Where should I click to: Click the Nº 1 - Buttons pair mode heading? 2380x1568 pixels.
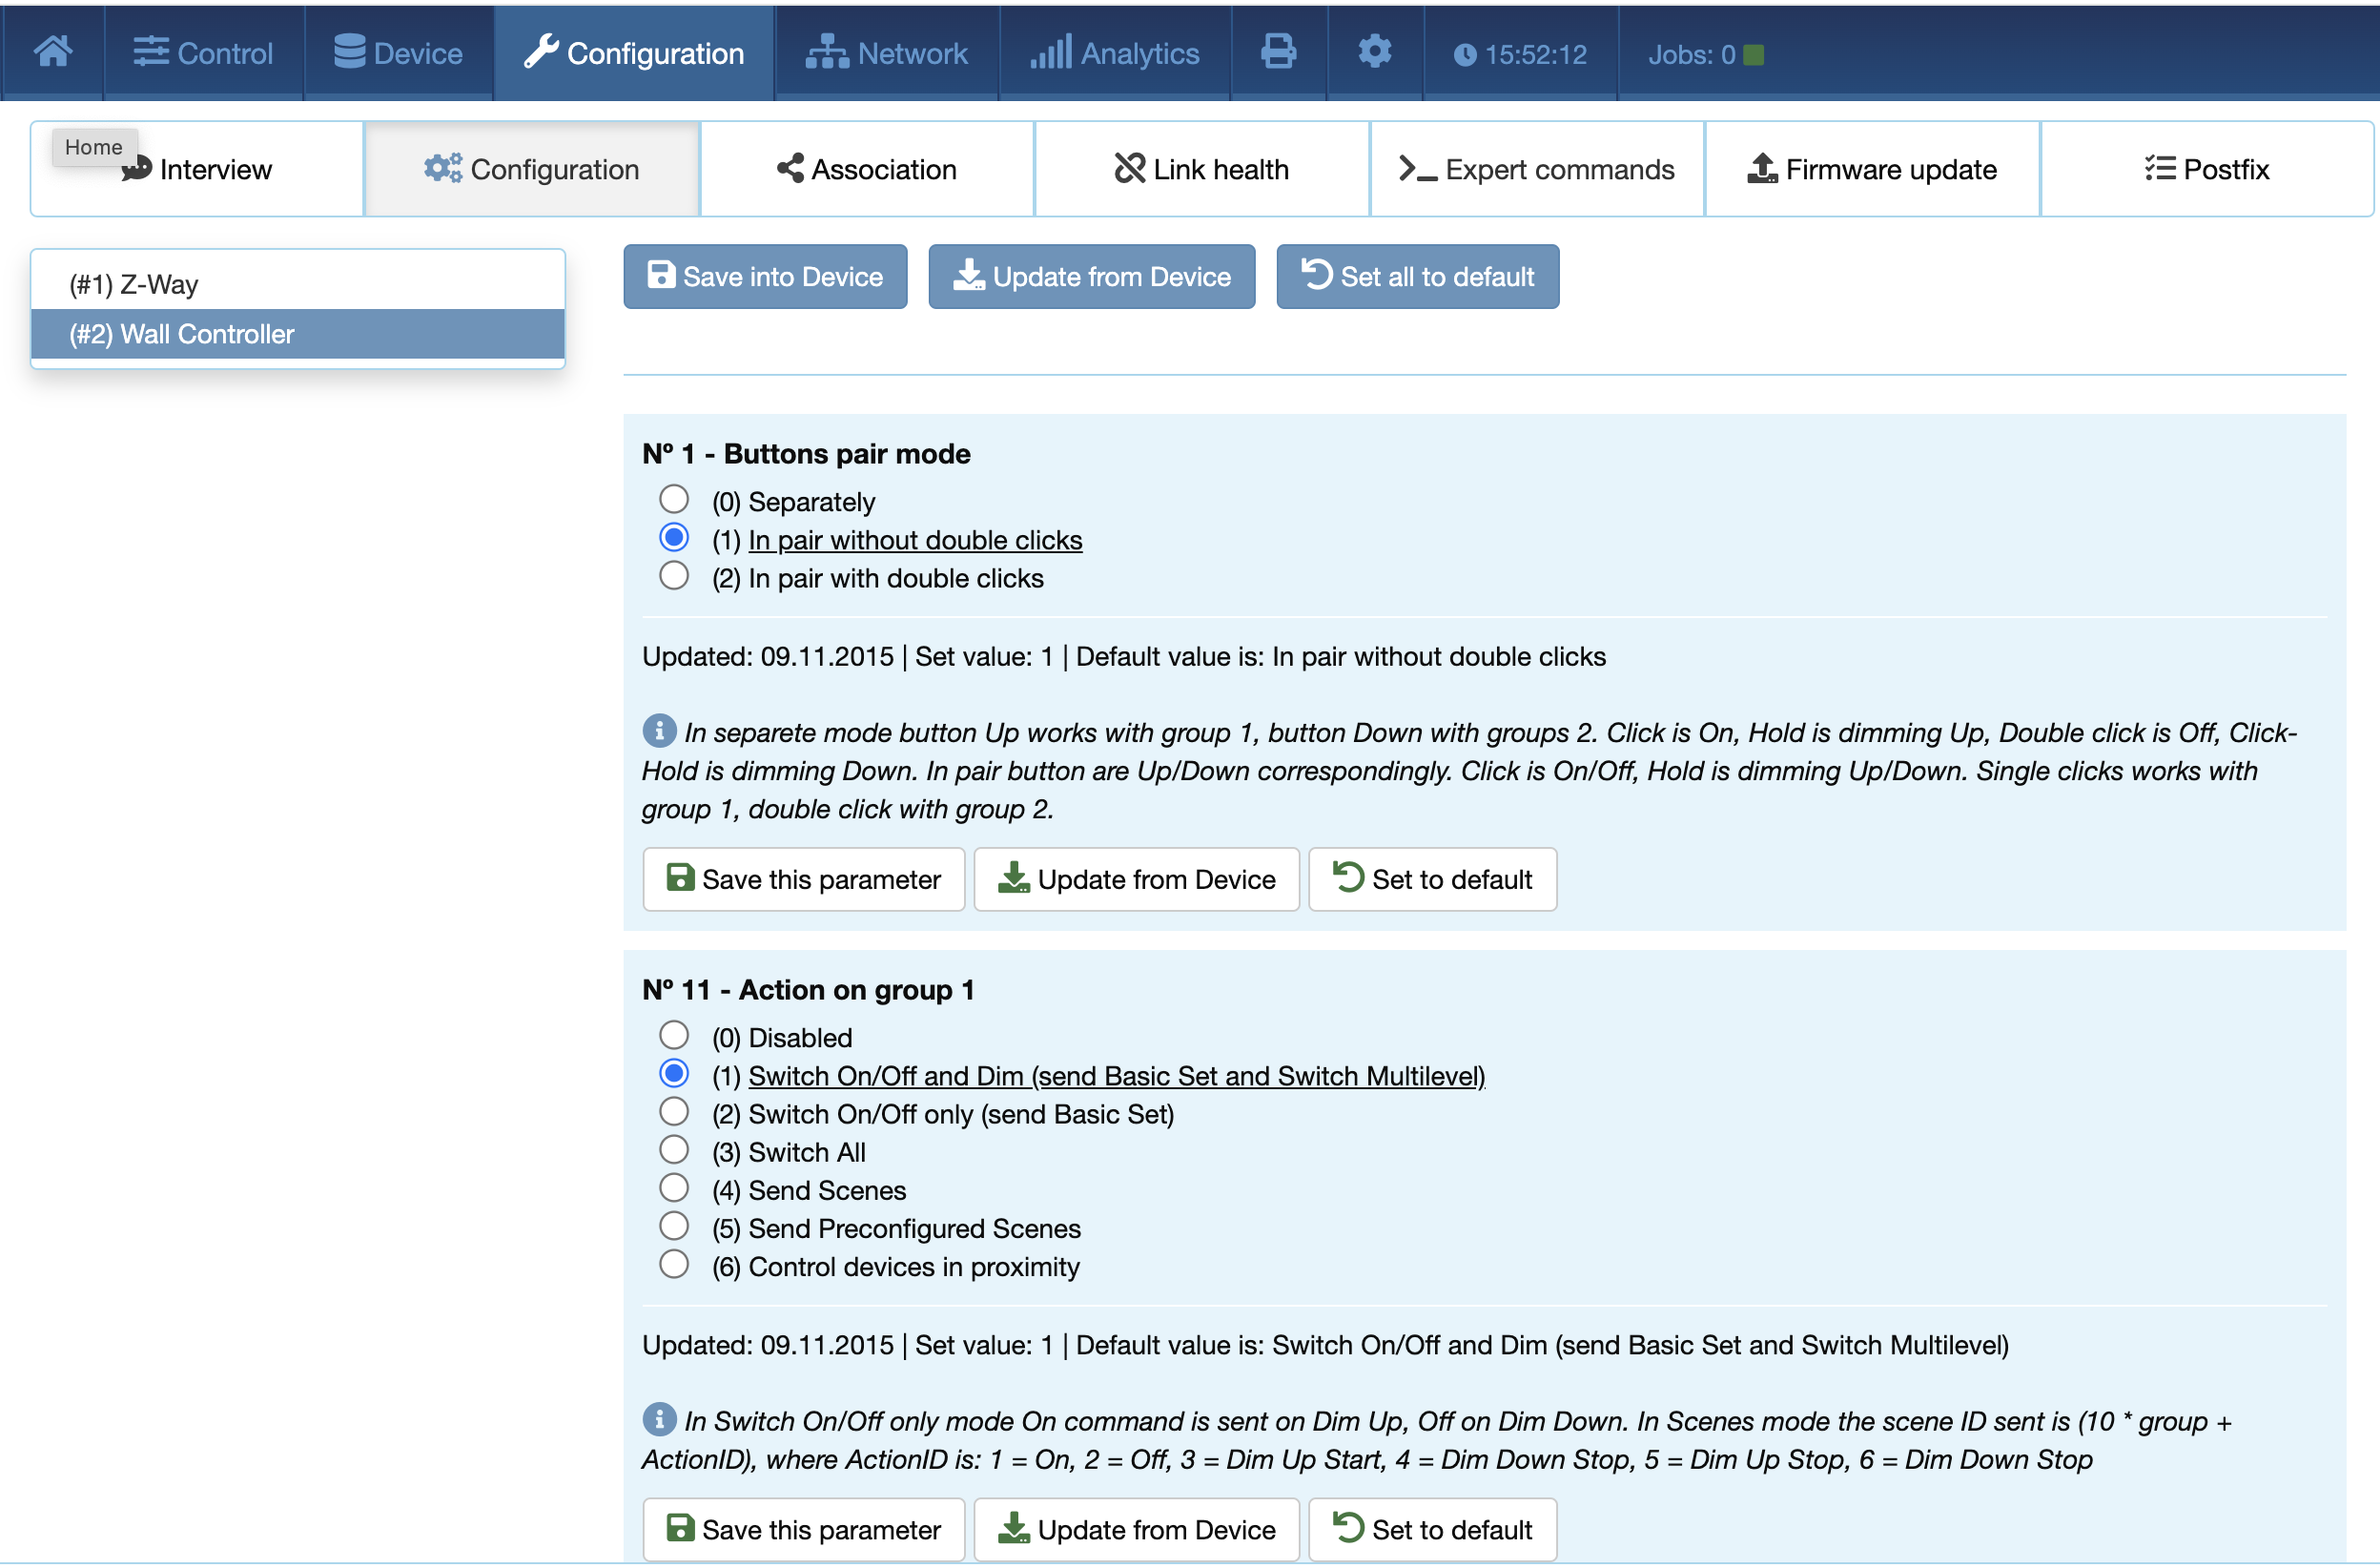806,454
